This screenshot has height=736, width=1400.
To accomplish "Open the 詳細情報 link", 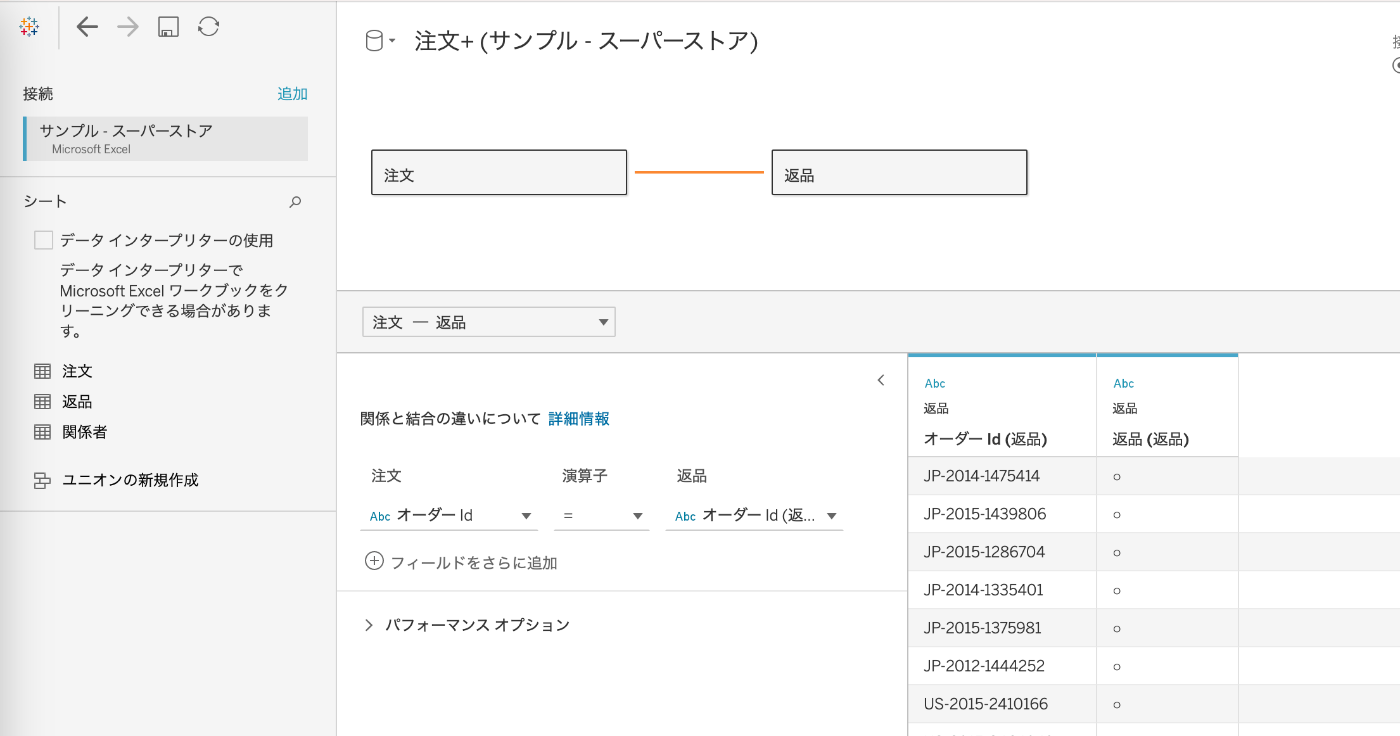I will [579, 419].
